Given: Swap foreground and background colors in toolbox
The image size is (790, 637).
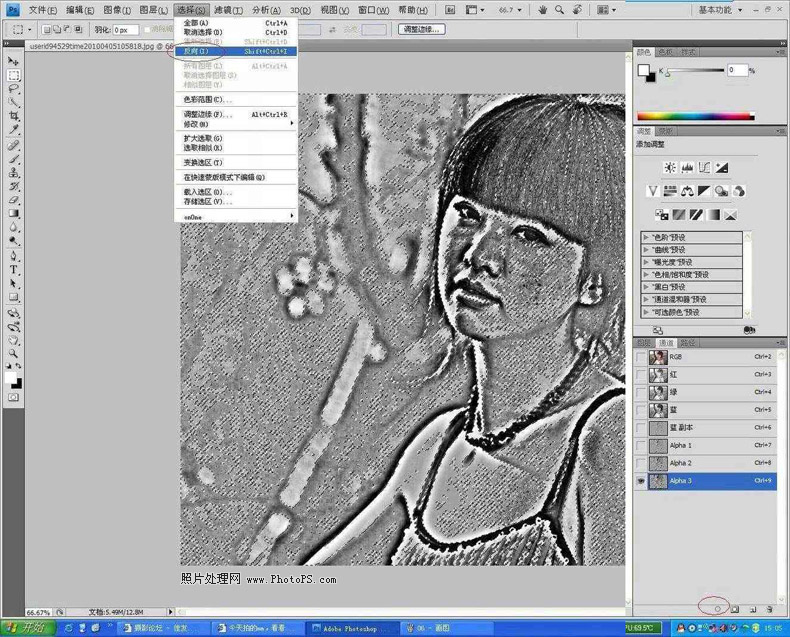Looking at the screenshot, I should 18,366.
